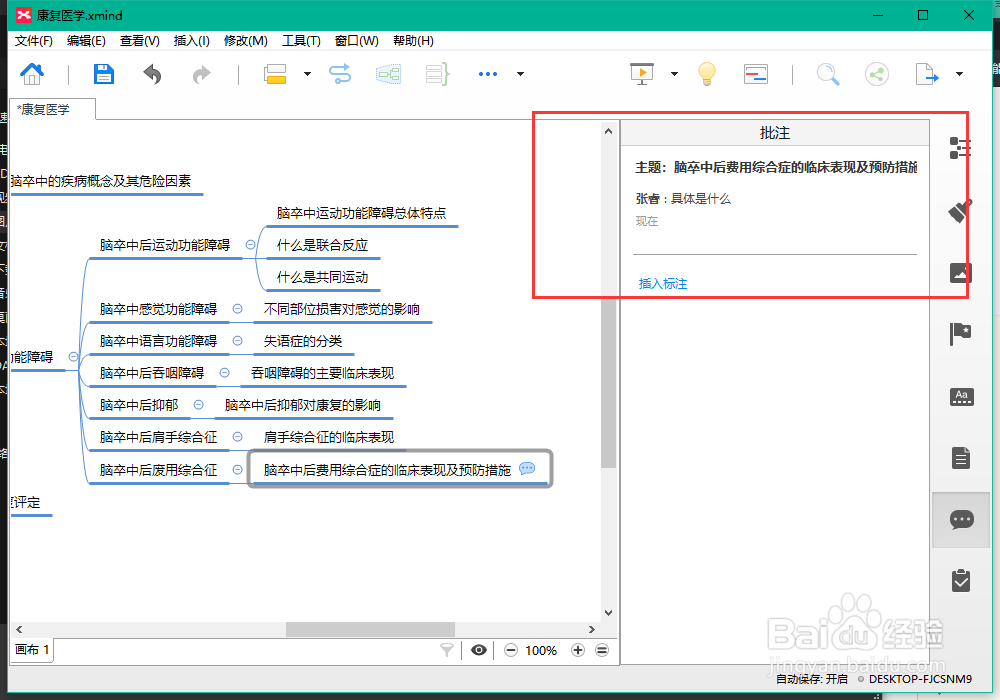1000x700 pixels.
Task: Open the topic style dropdown arrow
Action: click(306, 73)
